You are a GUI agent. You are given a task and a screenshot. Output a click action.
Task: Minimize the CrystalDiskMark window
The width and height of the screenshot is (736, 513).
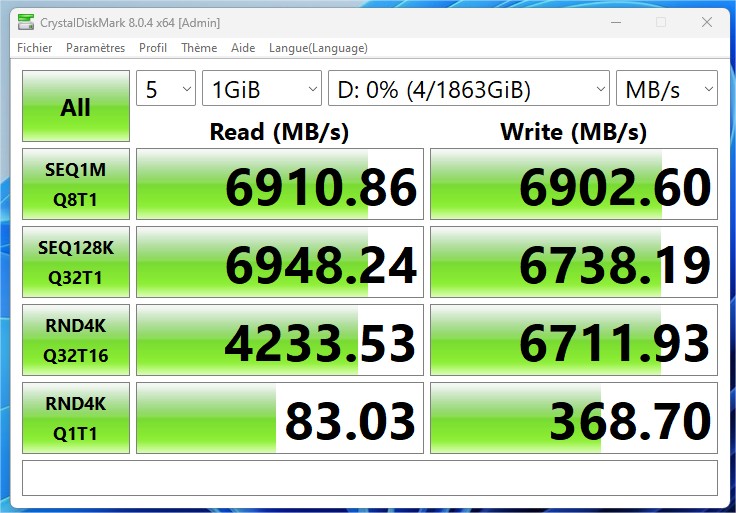pos(616,22)
